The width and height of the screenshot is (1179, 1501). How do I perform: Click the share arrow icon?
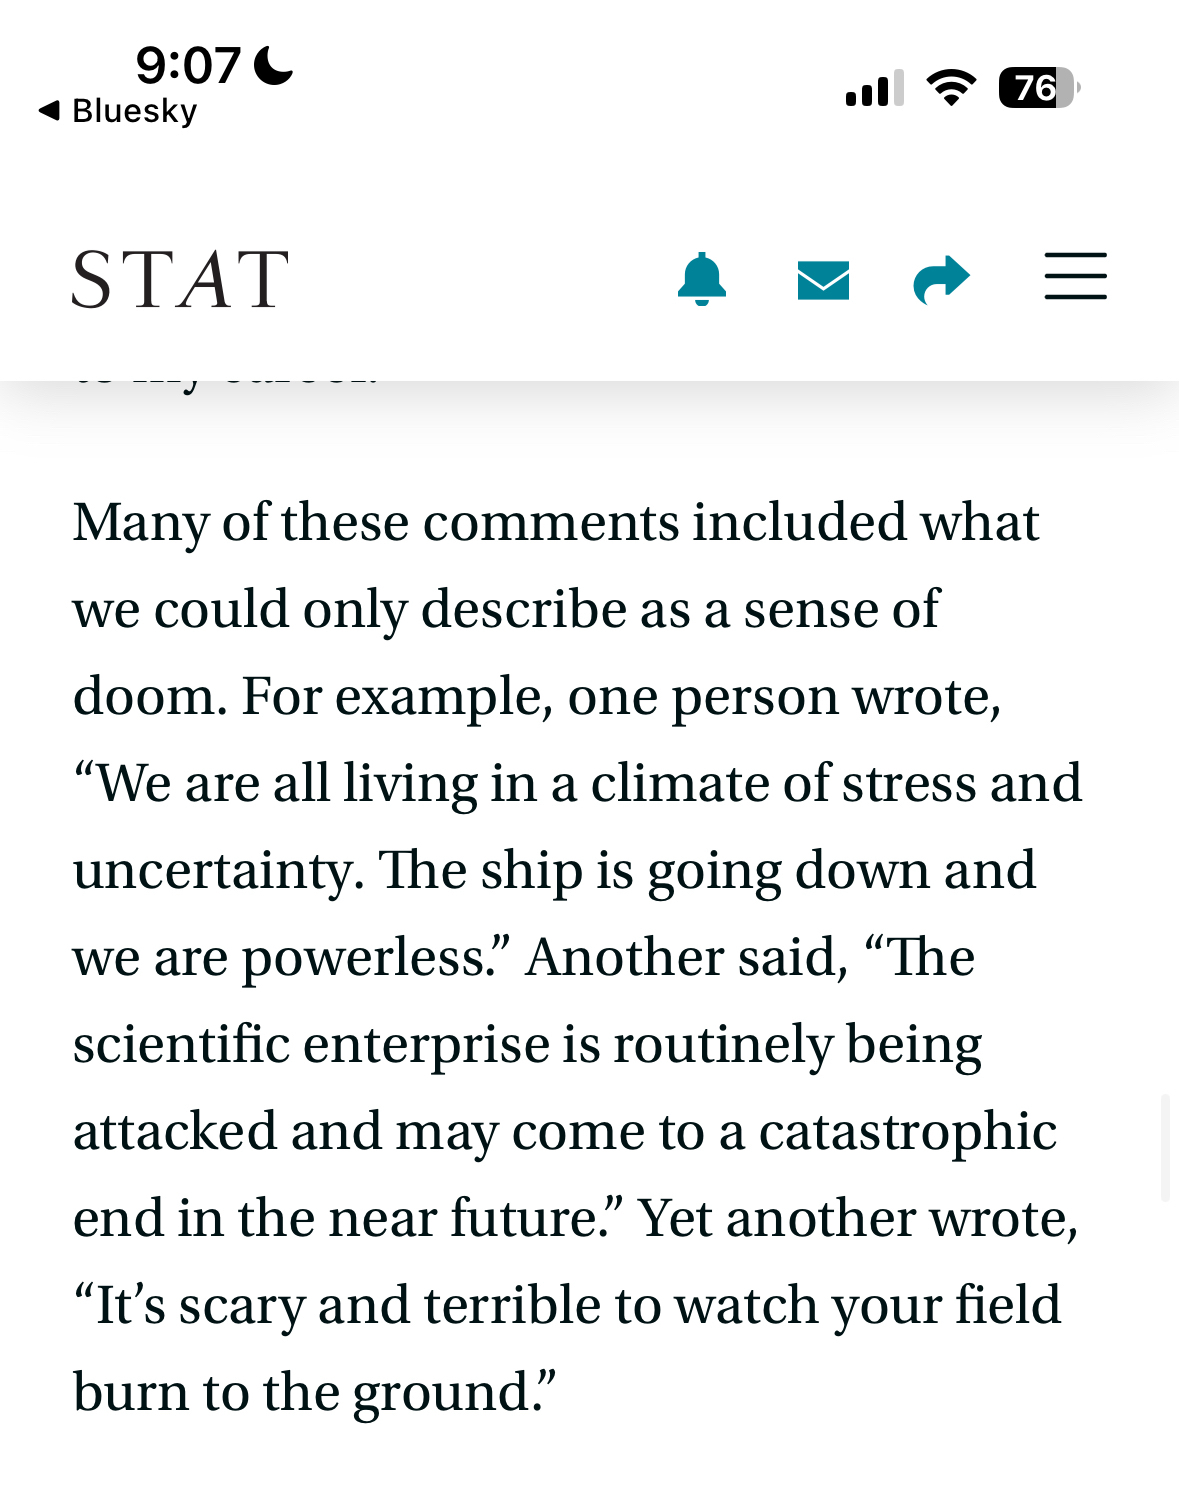[942, 279]
